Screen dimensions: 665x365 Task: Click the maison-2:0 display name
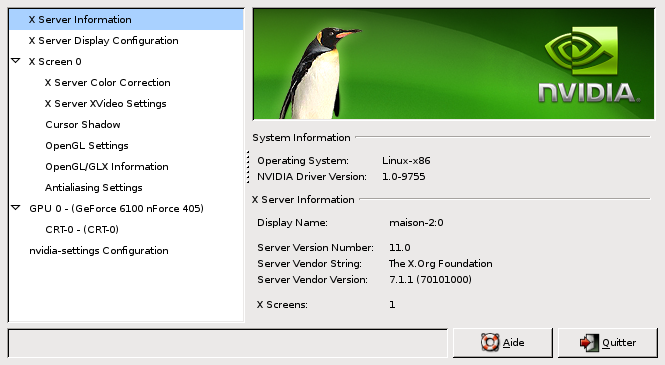click(416, 223)
